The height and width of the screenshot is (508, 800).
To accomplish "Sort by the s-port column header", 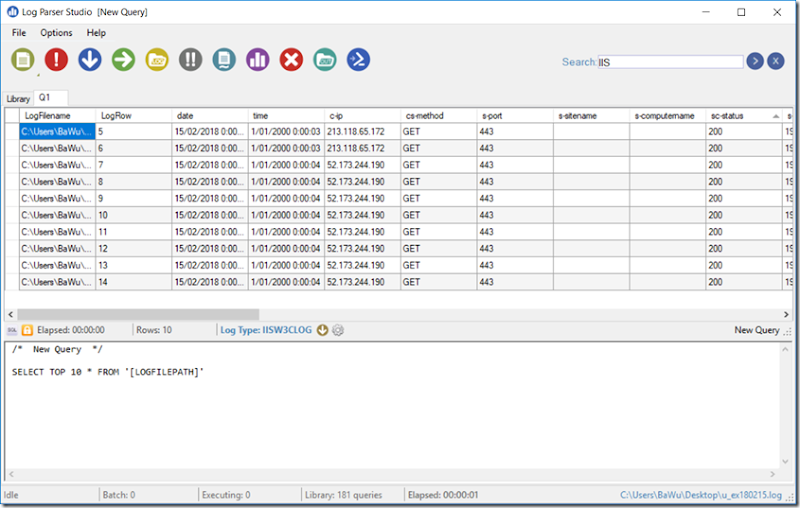I will (x=515, y=116).
